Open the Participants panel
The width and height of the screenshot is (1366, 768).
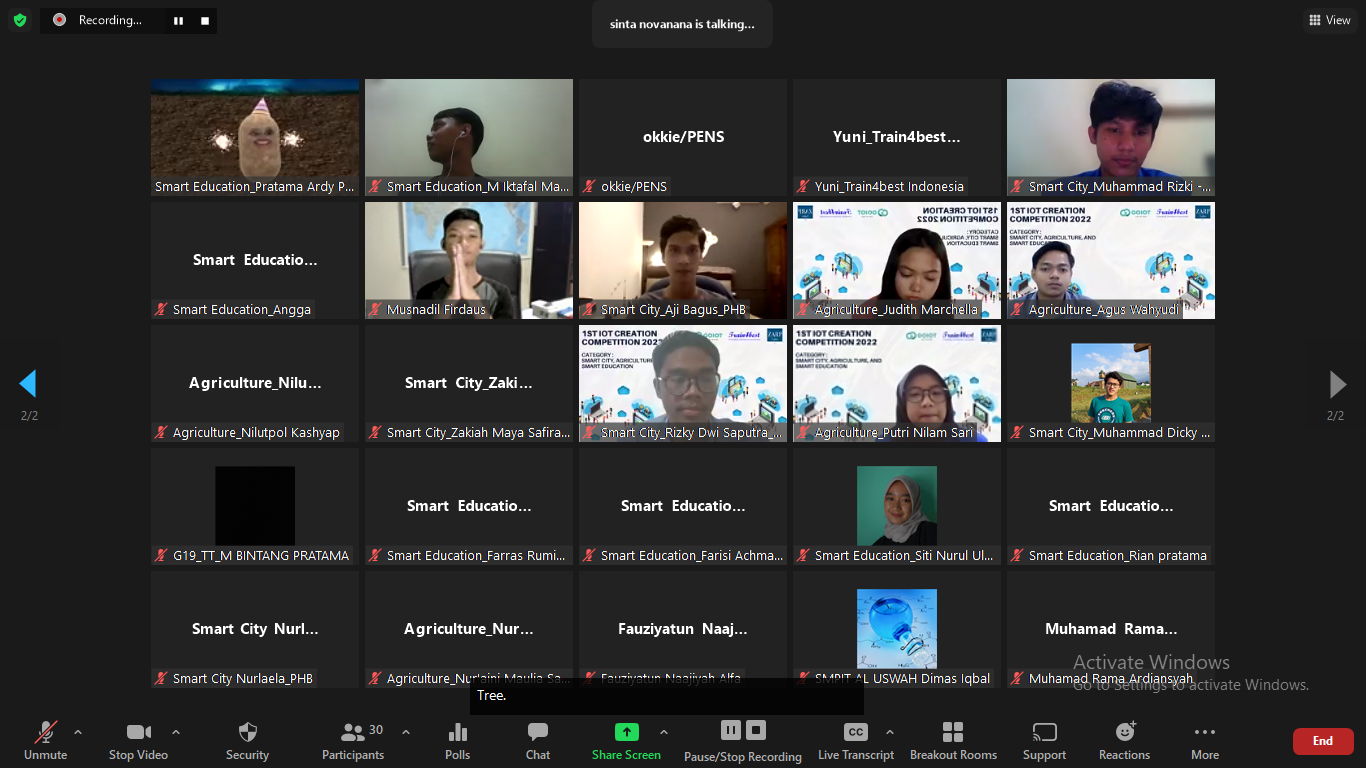353,740
